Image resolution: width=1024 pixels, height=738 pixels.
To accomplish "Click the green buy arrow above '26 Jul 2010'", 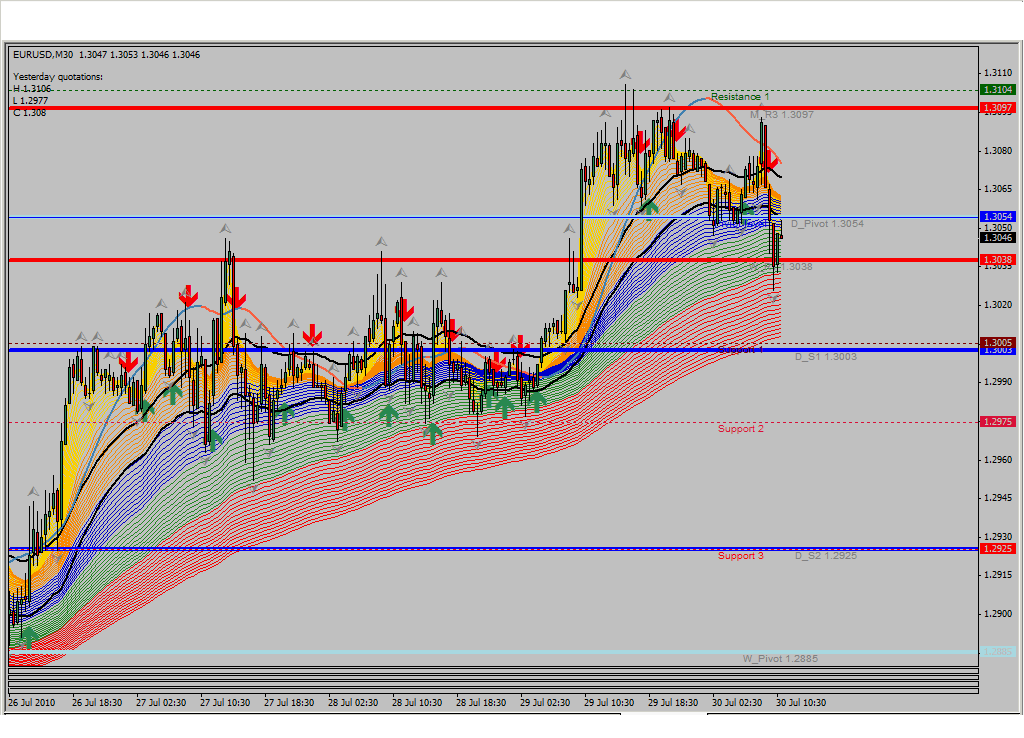I will click(28, 637).
